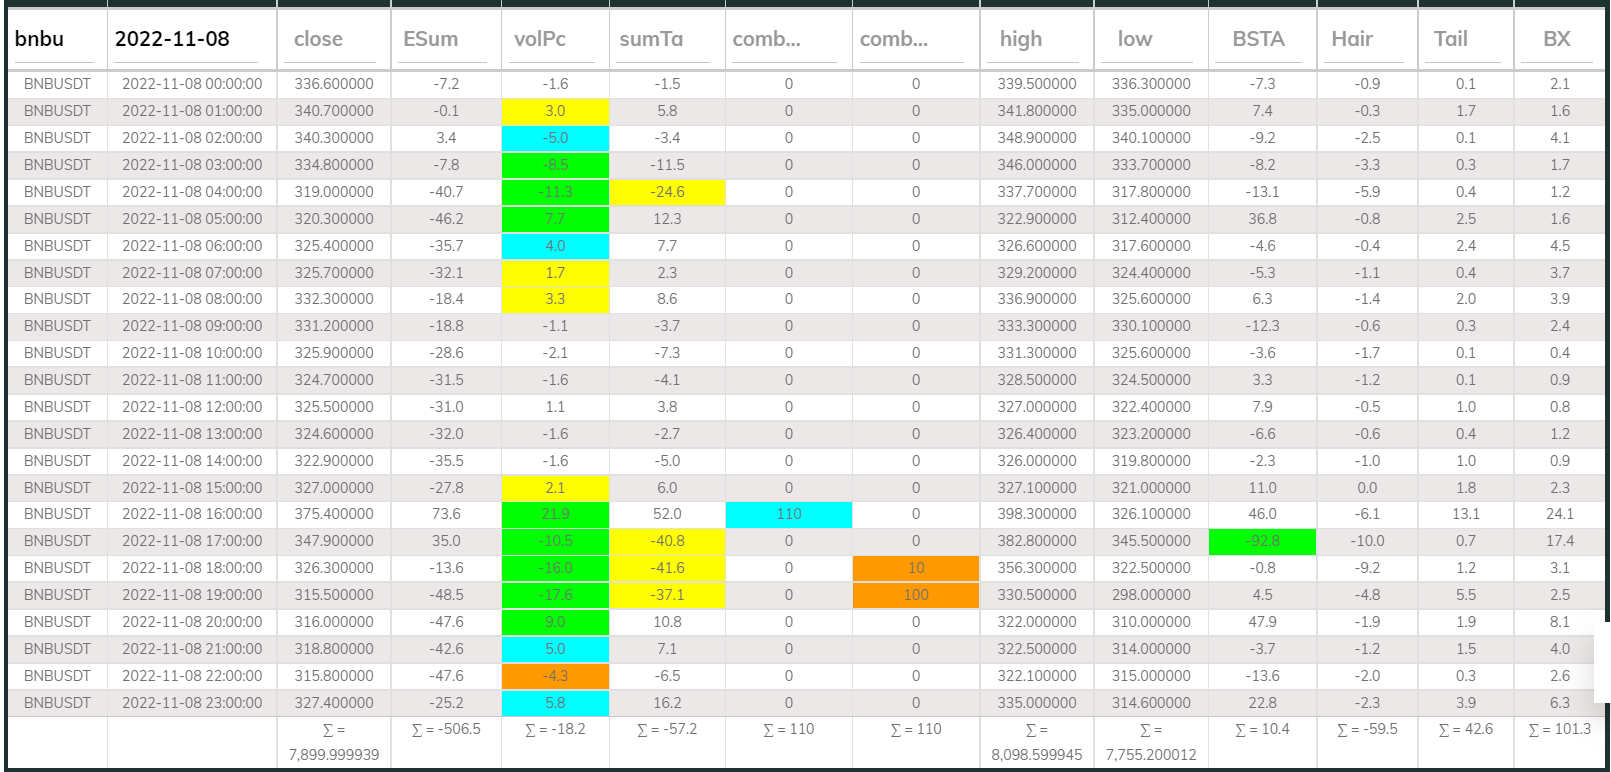Select the BX total 101.3
Viewport: 1611px width, 772px height.
1560,730
